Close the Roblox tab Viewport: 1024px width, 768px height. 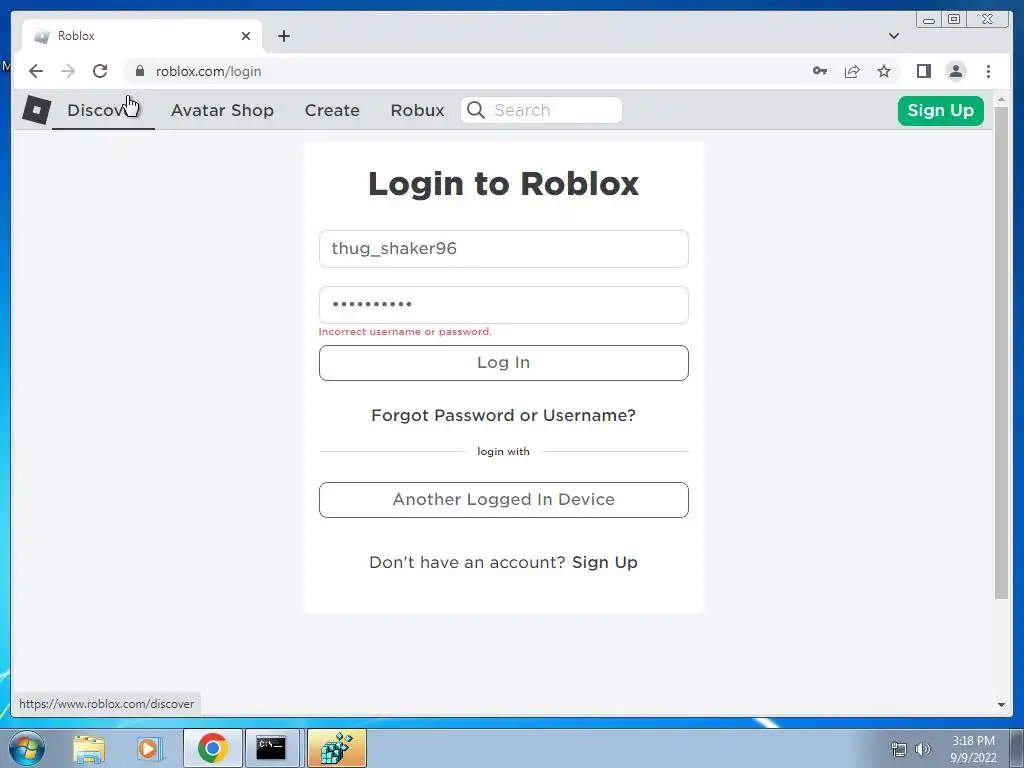click(246, 36)
